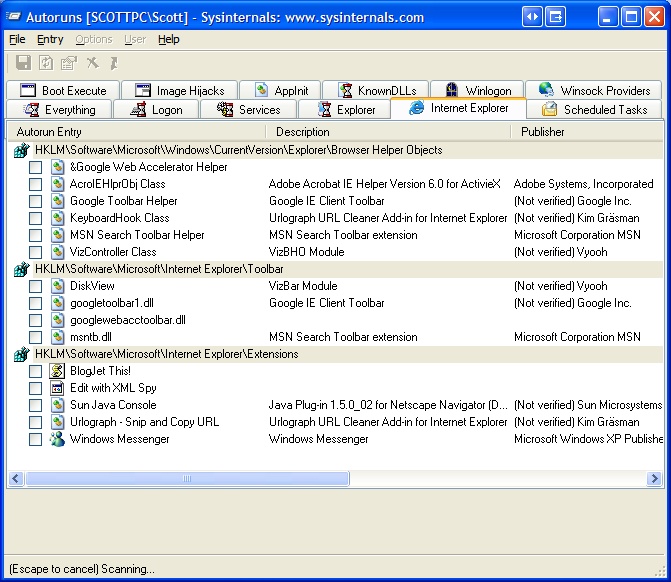The image size is (671, 582).
Task: Check the Sun Java Console checkbox
Action: tap(35, 405)
